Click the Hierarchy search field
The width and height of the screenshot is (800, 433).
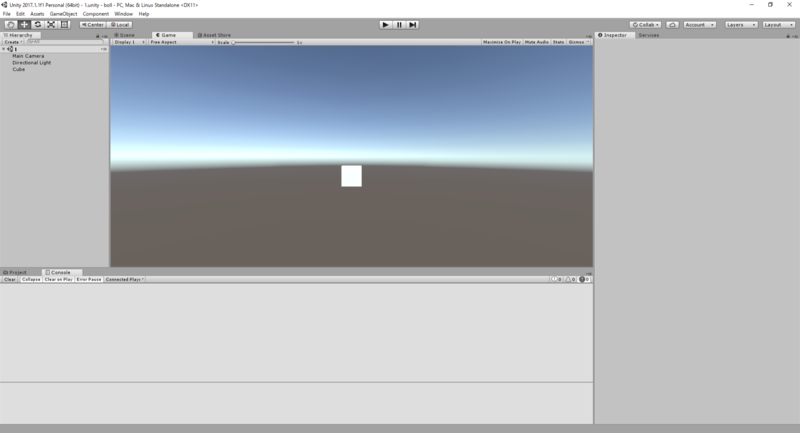[64, 42]
